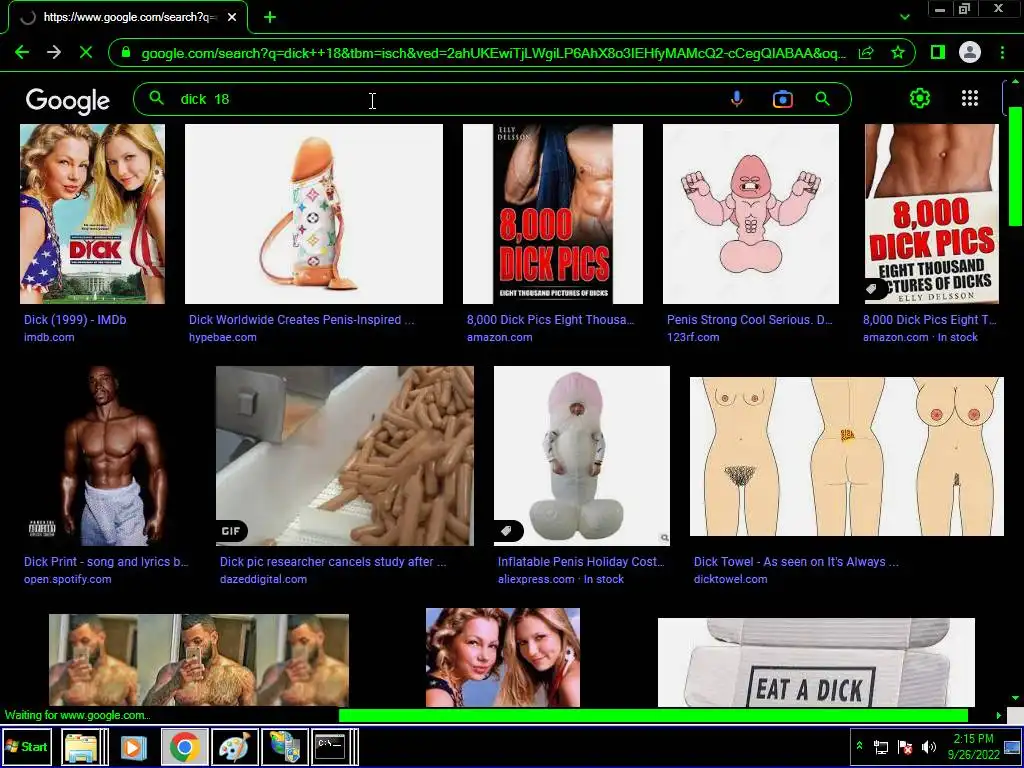This screenshot has height=768, width=1024.
Task: Open the network tray icon
Action: click(881, 746)
